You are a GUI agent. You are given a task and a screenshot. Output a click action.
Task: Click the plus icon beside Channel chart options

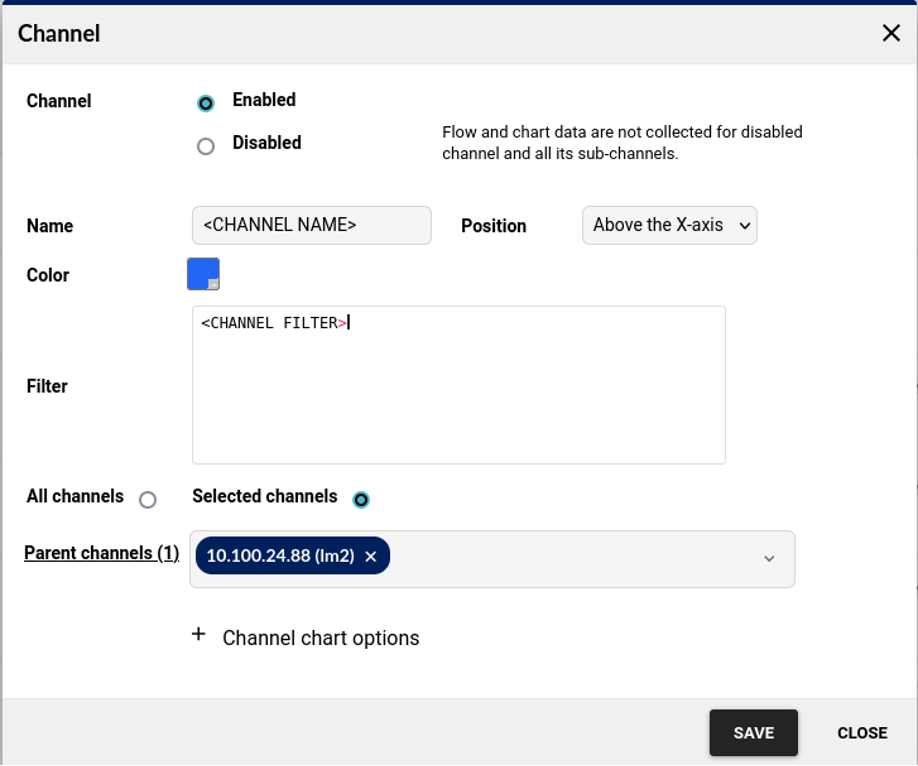[199, 635]
